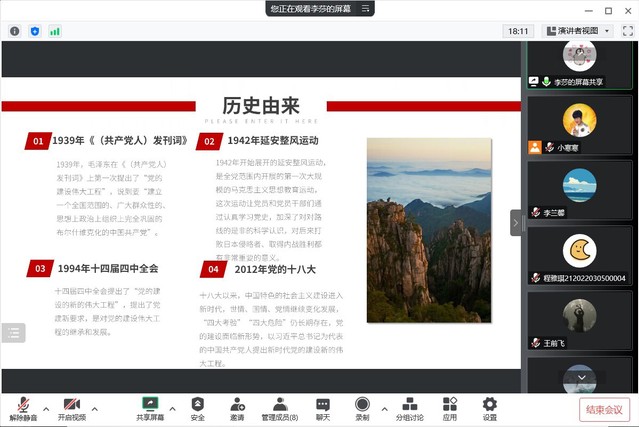Image resolution: width=639 pixels, height=427 pixels.
Task: Click the mountain landscape photo on slide
Action: [x=429, y=231]
